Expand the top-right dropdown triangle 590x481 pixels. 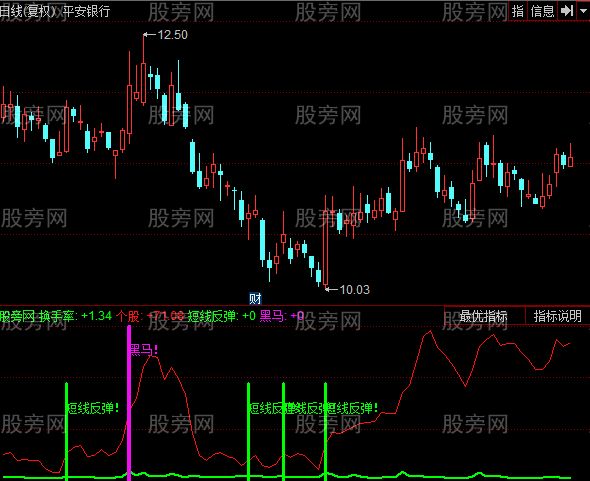point(583,11)
